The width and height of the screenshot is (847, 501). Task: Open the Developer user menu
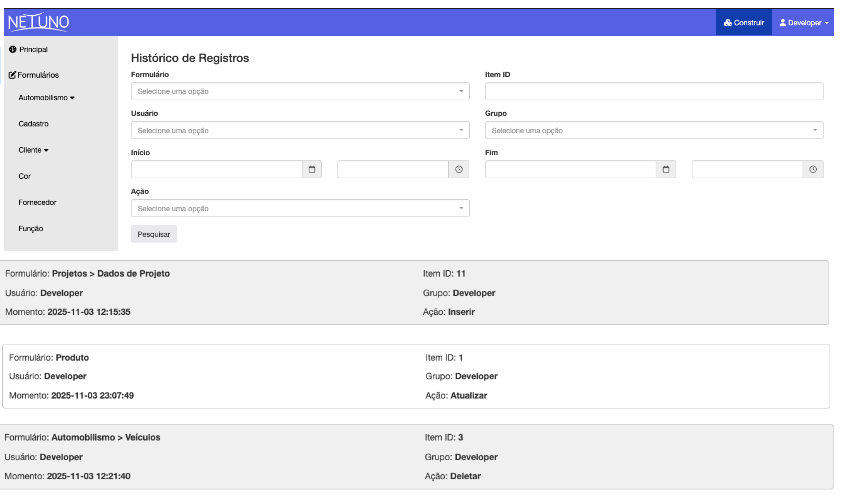coord(804,22)
